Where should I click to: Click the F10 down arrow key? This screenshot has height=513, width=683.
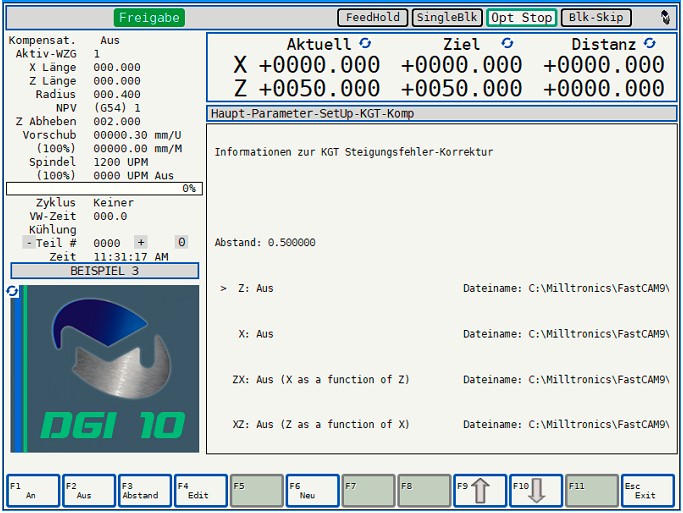536,491
